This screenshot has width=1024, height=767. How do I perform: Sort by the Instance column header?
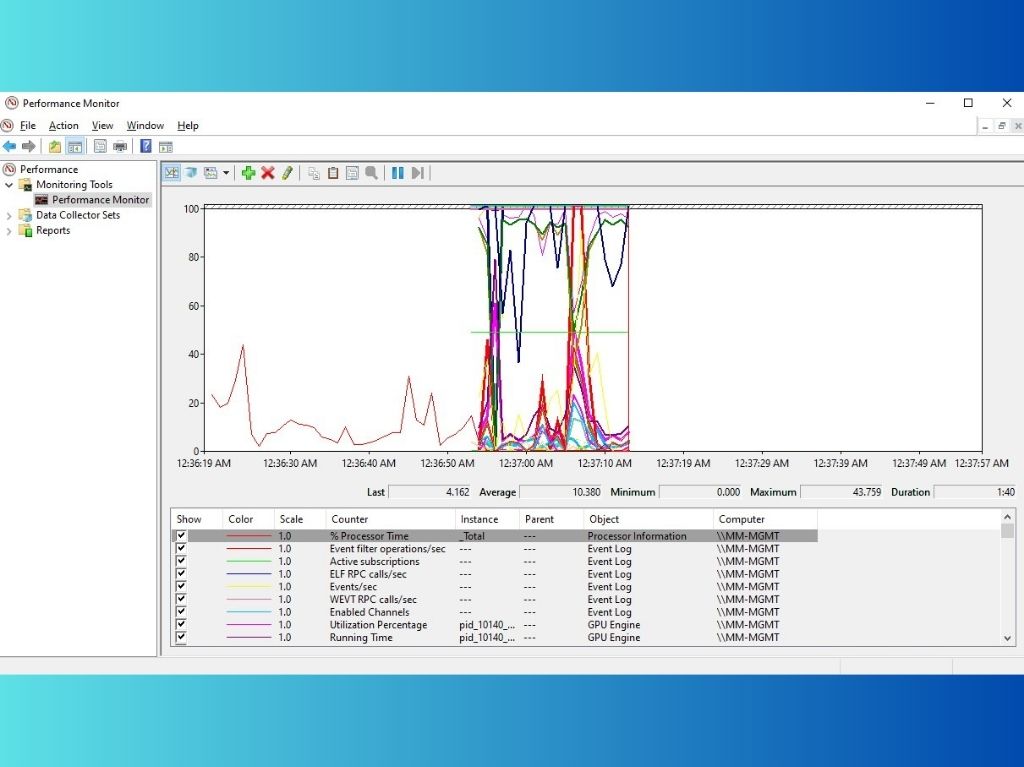click(487, 519)
